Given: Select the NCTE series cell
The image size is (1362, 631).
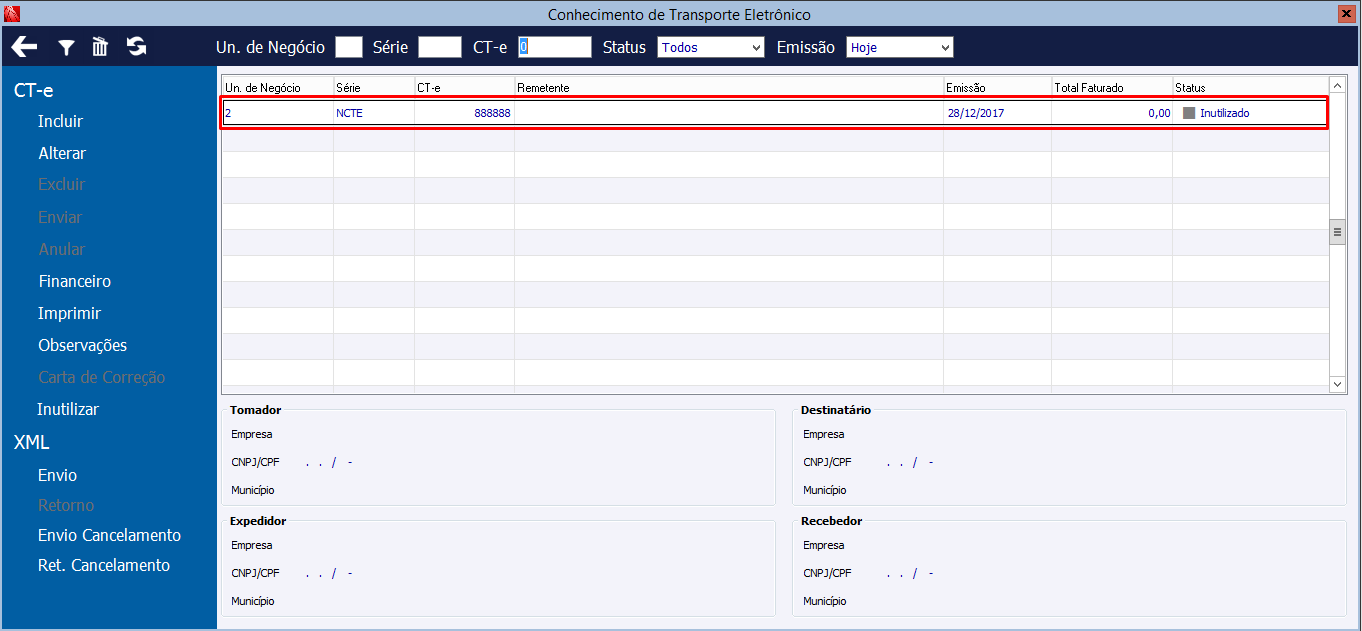Looking at the screenshot, I should 374,113.
